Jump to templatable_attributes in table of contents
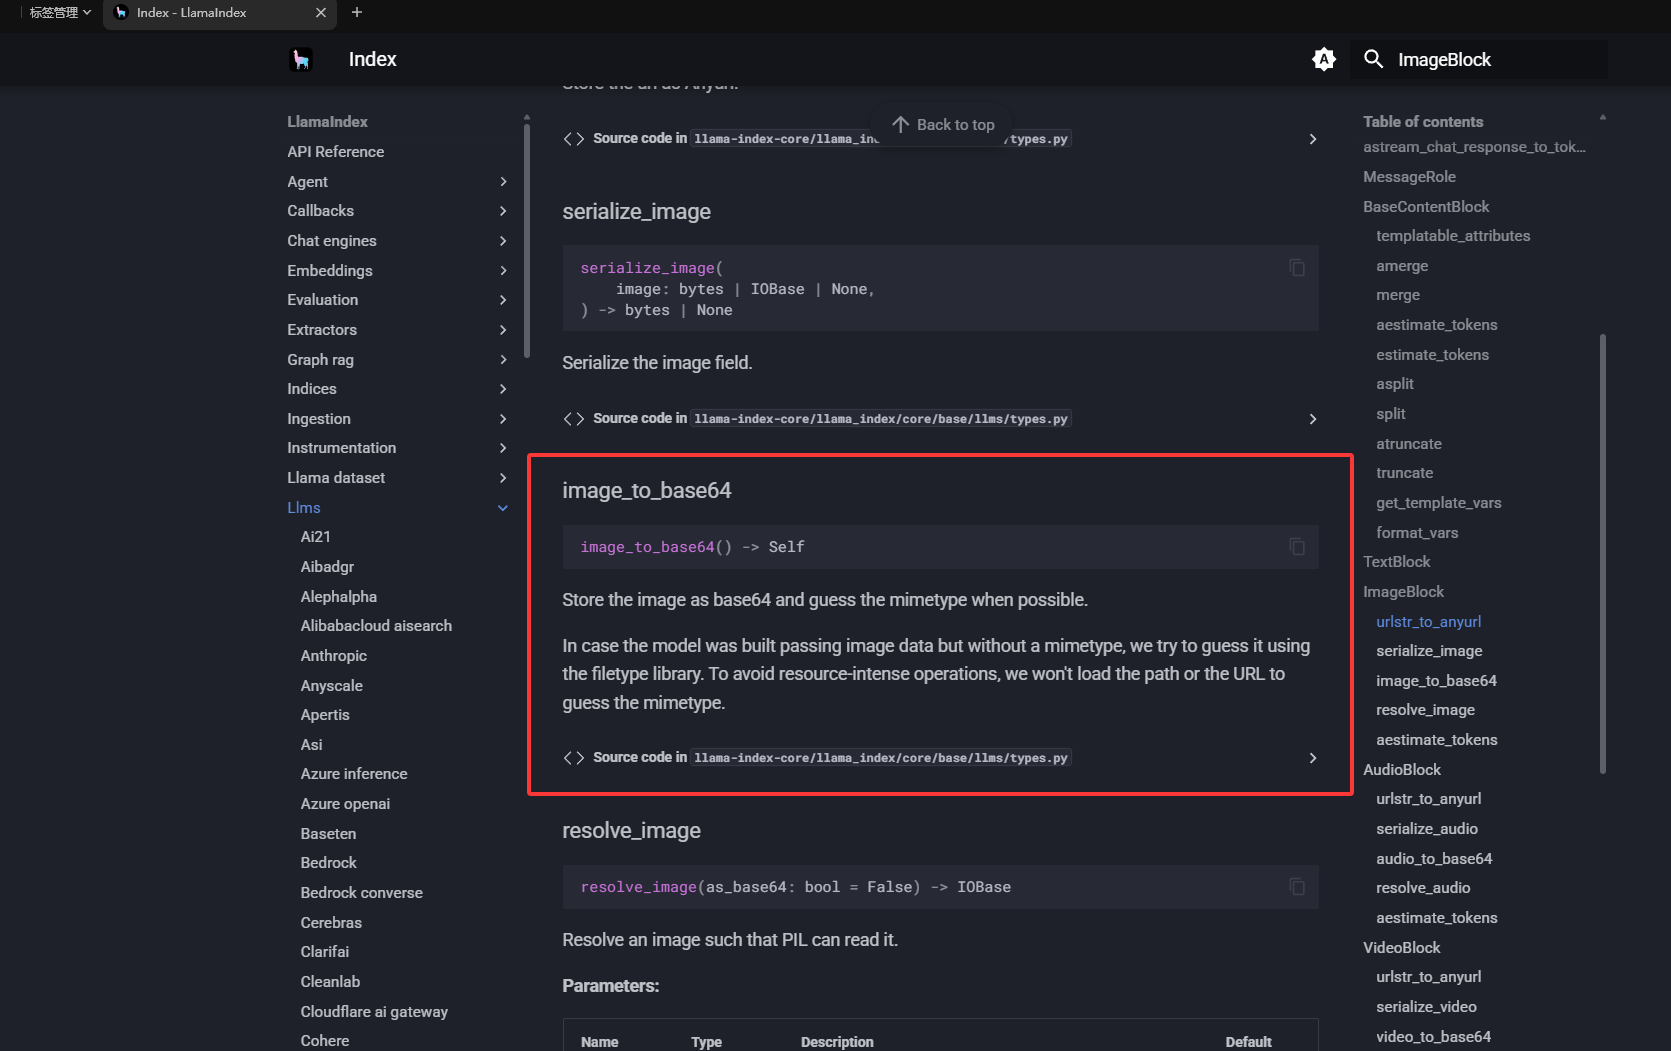Image resolution: width=1671 pixels, height=1051 pixels. tap(1453, 236)
